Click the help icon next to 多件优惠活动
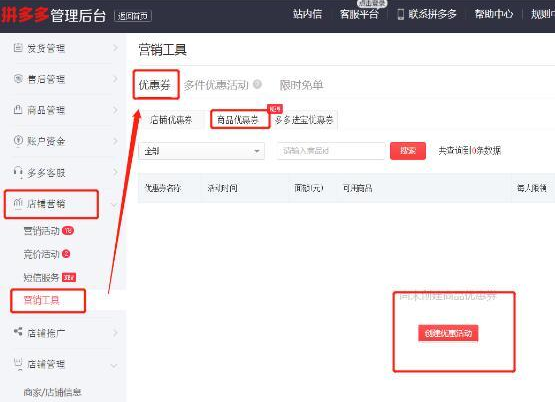The height and width of the screenshot is (402, 555). [x=258, y=84]
